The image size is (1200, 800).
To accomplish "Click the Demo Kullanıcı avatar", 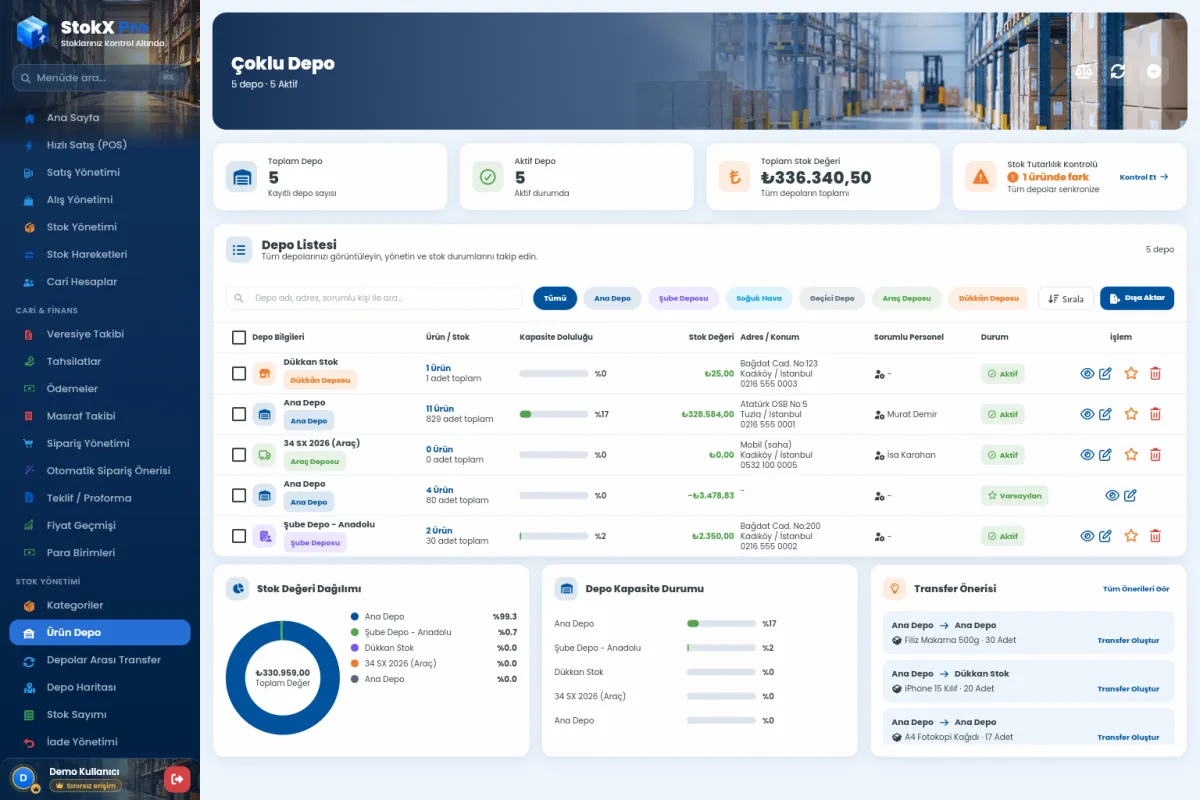I will (23, 777).
